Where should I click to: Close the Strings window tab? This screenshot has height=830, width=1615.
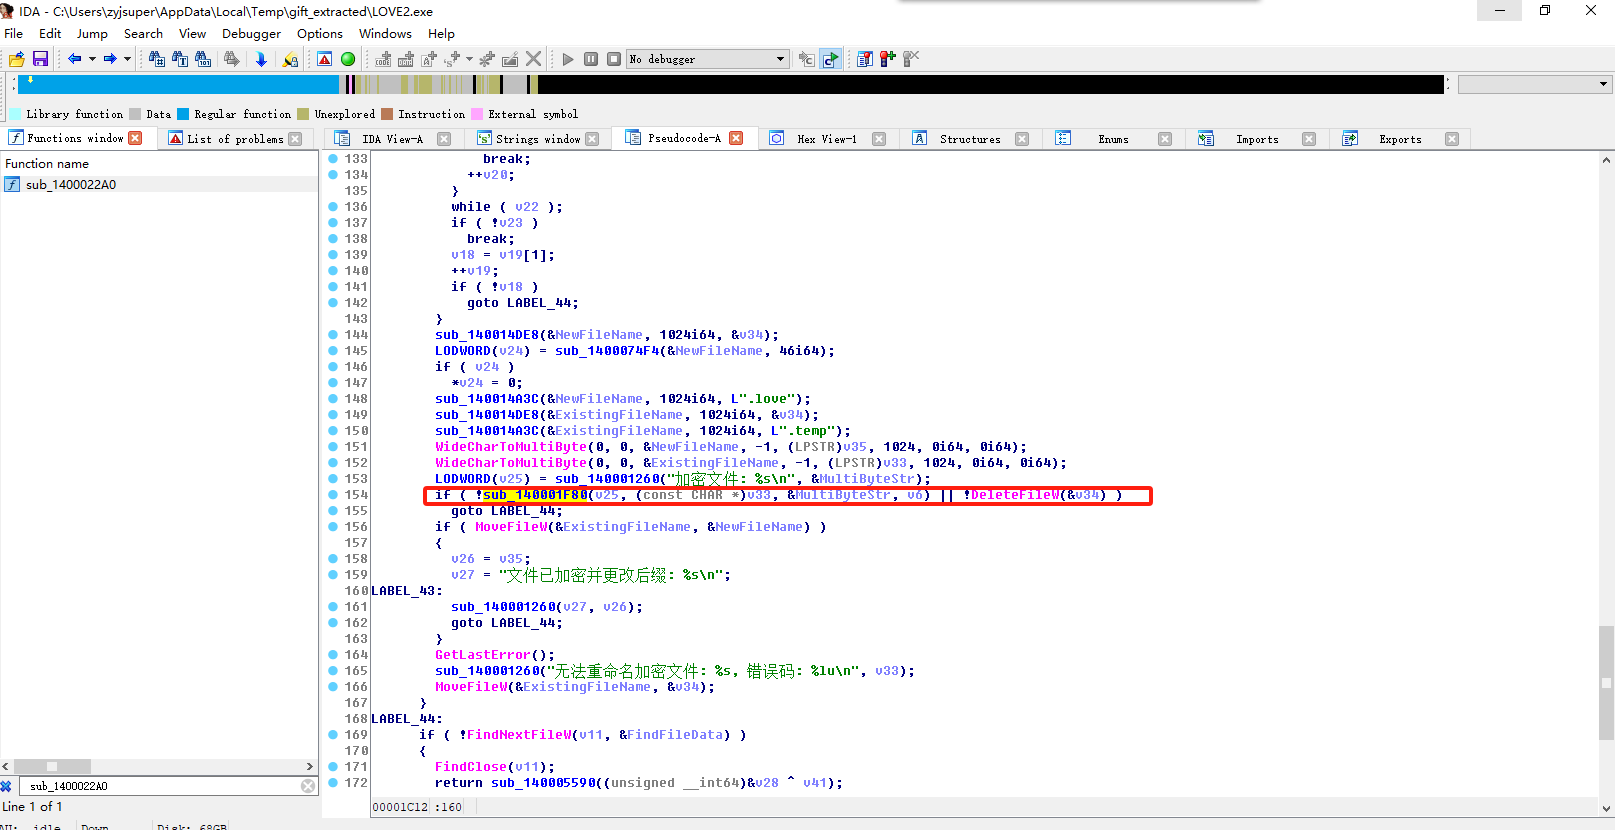click(592, 139)
